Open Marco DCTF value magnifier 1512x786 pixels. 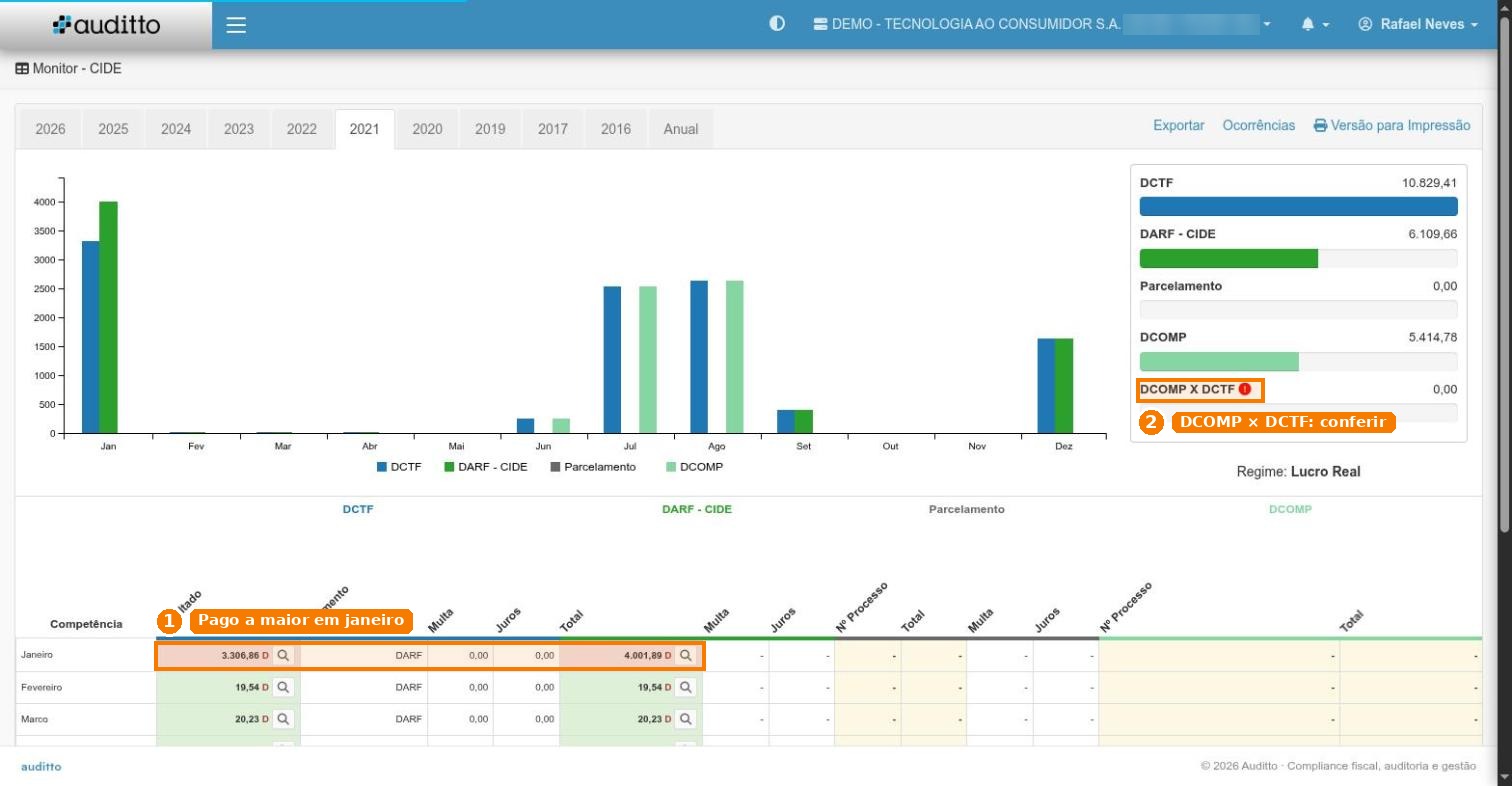[283, 719]
